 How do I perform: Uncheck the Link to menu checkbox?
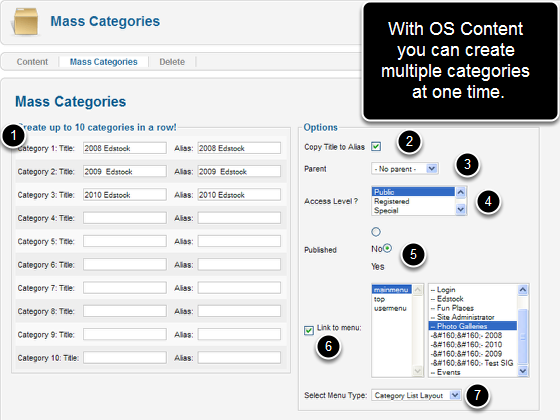pyautogui.click(x=309, y=331)
